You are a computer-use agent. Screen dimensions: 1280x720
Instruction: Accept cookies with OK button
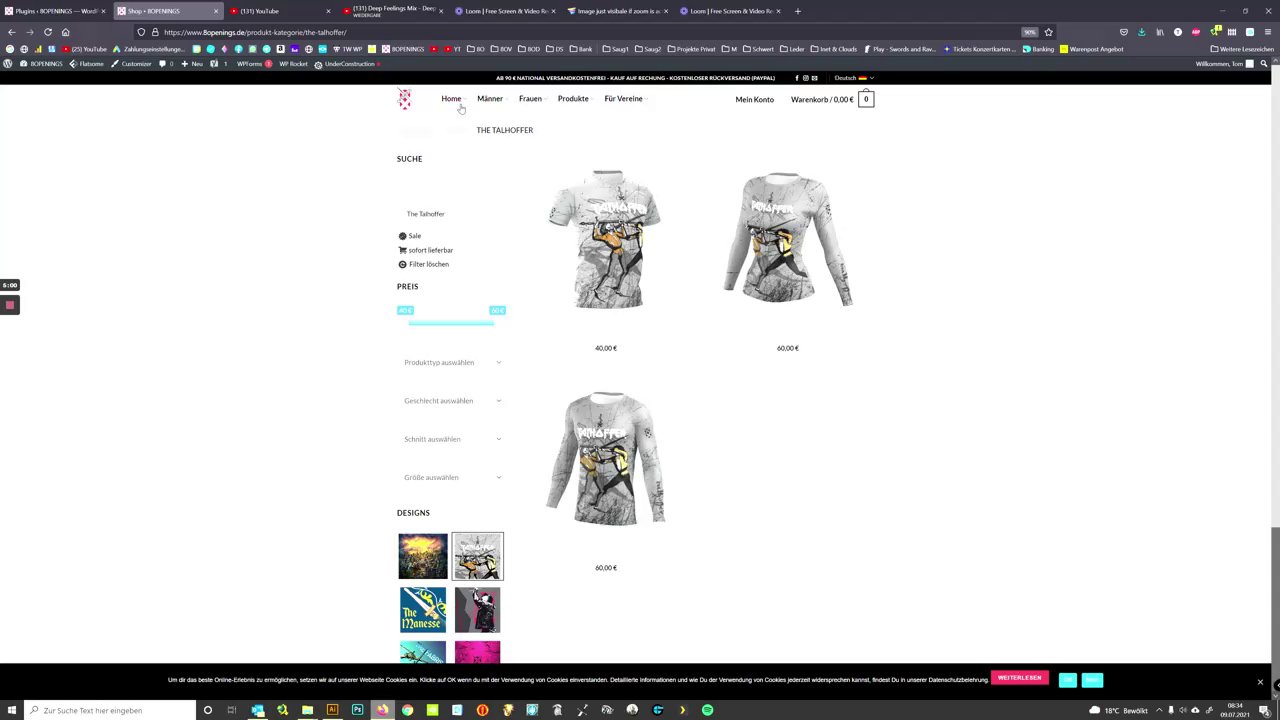(1068, 680)
